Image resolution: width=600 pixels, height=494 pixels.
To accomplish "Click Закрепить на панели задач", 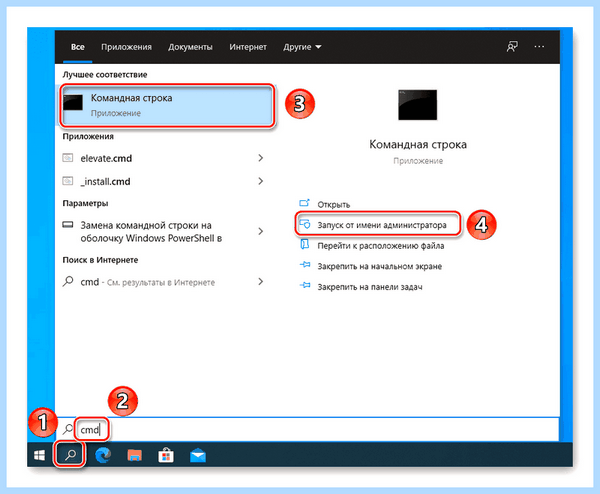I will pyautogui.click(x=370, y=287).
